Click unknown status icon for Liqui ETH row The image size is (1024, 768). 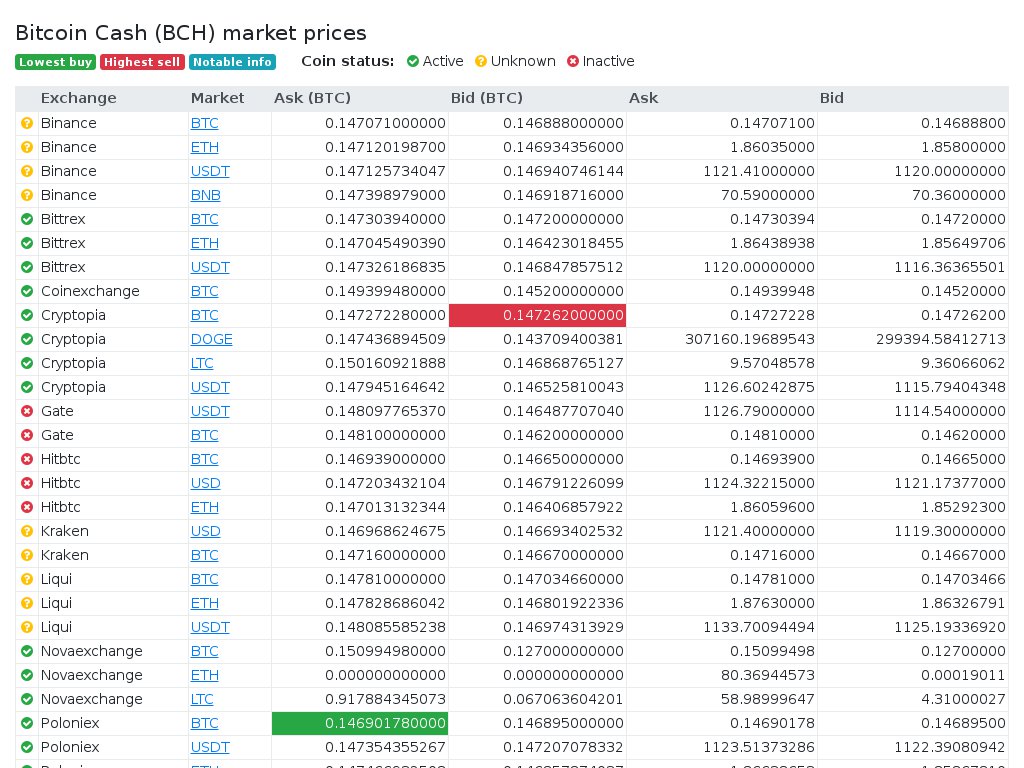[x=27, y=603]
